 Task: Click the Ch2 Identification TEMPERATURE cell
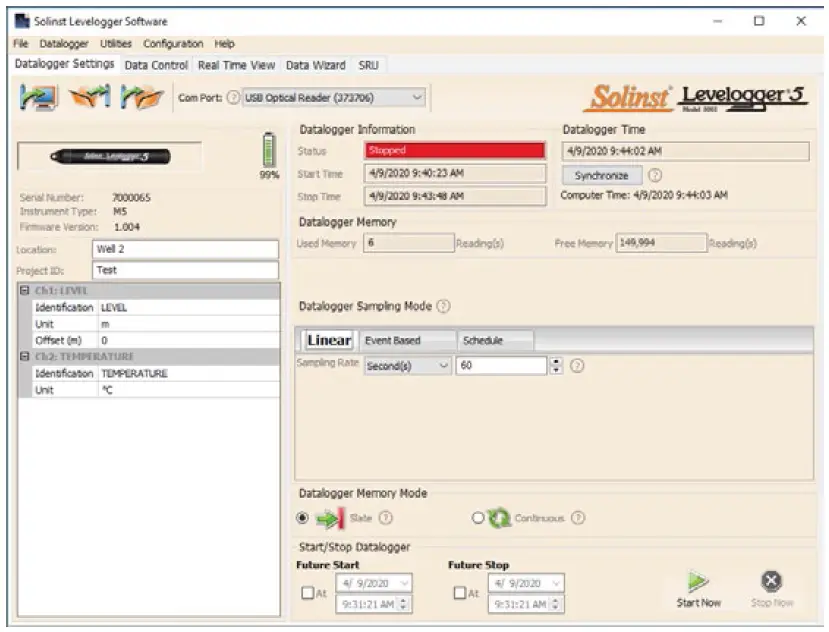pyautogui.click(x=188, y=373)
